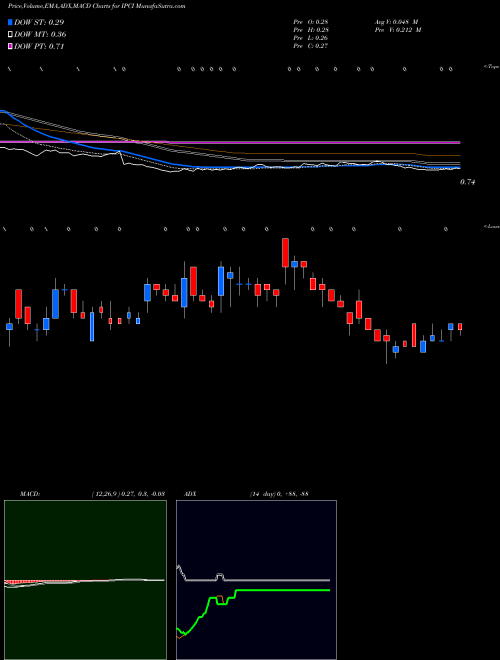500x660 pixels.
Task: Select the 'DOW ST: 0.29' legend label
Action: [39, 22]
